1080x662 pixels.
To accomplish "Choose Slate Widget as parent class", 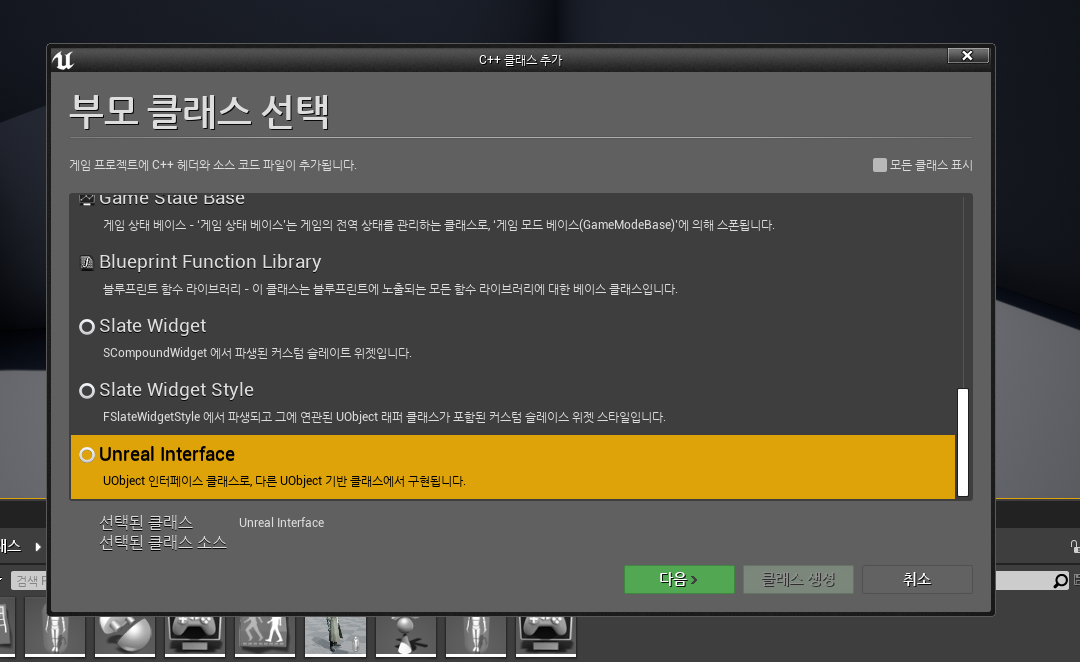I will click(513, 338).
